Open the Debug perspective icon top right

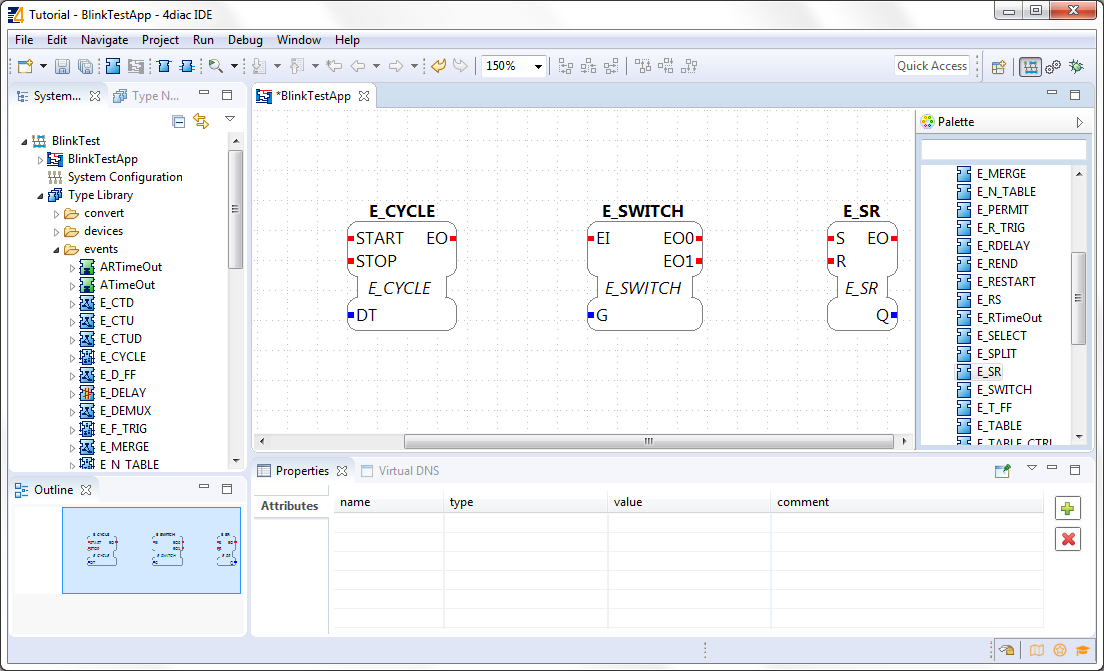click(1075, 66)
